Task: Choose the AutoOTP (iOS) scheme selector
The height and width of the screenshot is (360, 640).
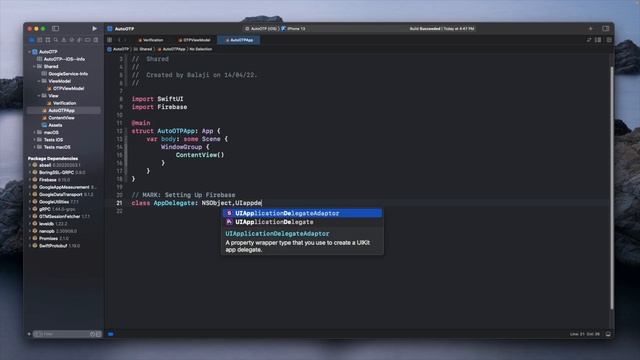Action: coord(261,29)
